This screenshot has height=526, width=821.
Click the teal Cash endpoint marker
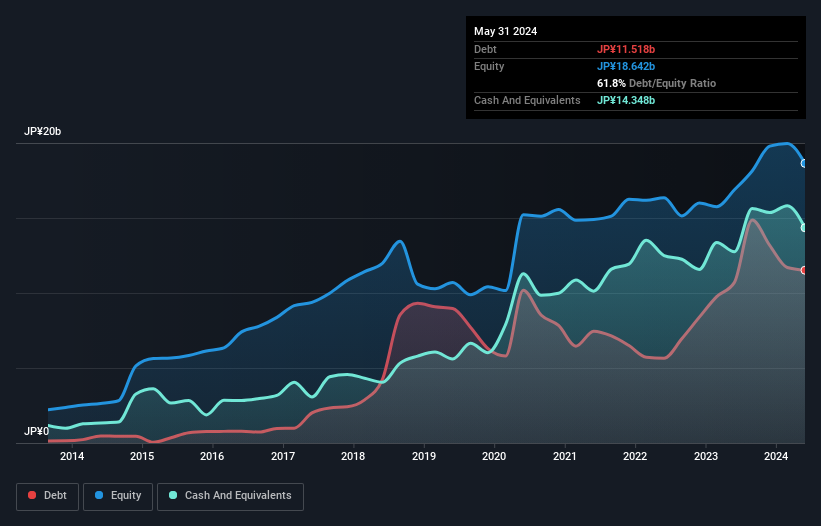(x=804, y=228)
